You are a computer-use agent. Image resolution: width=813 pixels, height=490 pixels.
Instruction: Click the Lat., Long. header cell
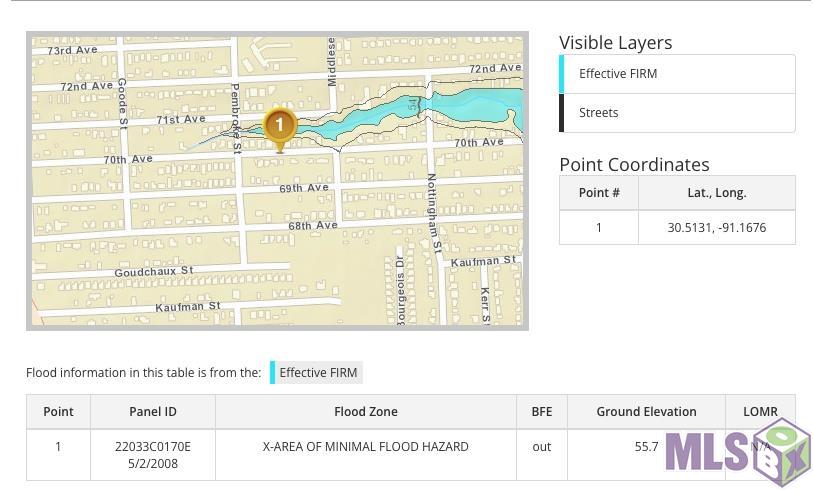716,193
